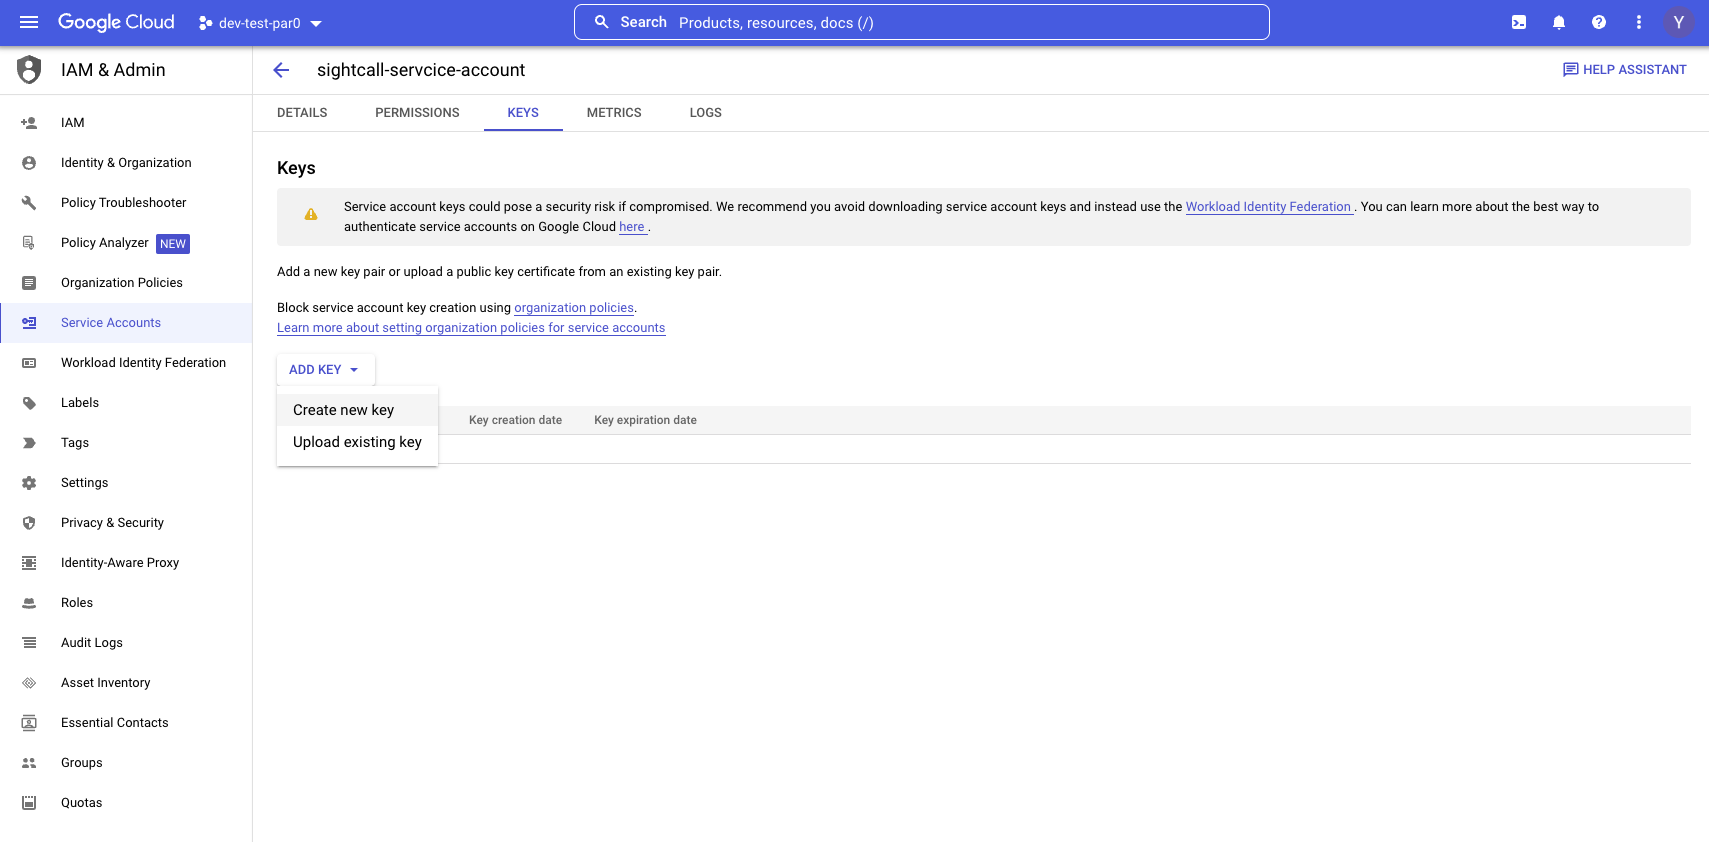The image size is (1709, 842).
Task: Open Audit Logs page
Action: (126, 643)
